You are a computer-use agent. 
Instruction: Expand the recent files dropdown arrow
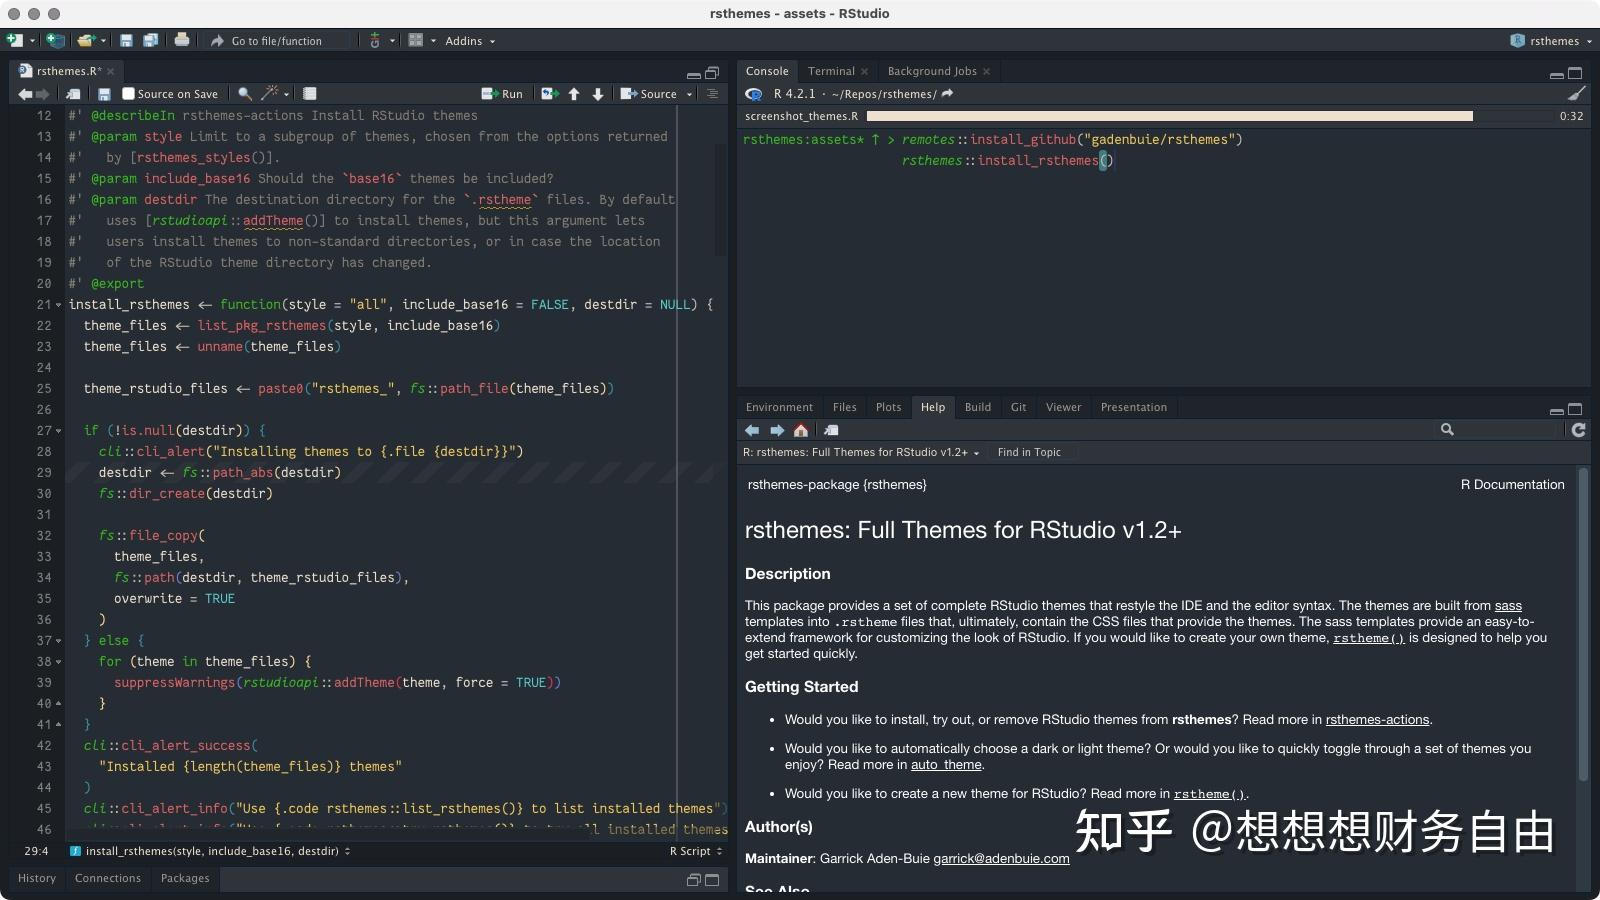[x=103, y=41]
